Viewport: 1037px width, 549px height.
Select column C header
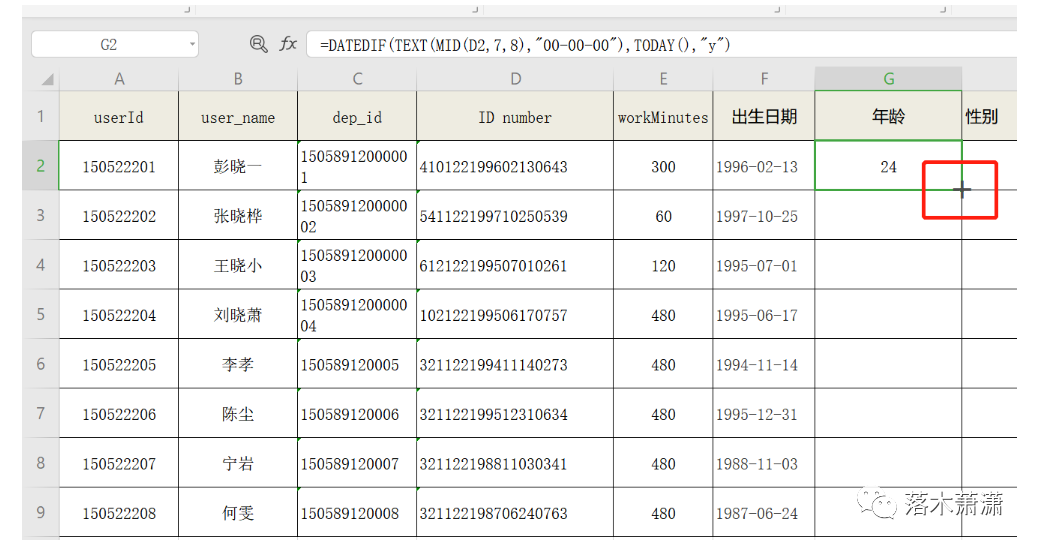pyautogui.click(x=357, y=79)
